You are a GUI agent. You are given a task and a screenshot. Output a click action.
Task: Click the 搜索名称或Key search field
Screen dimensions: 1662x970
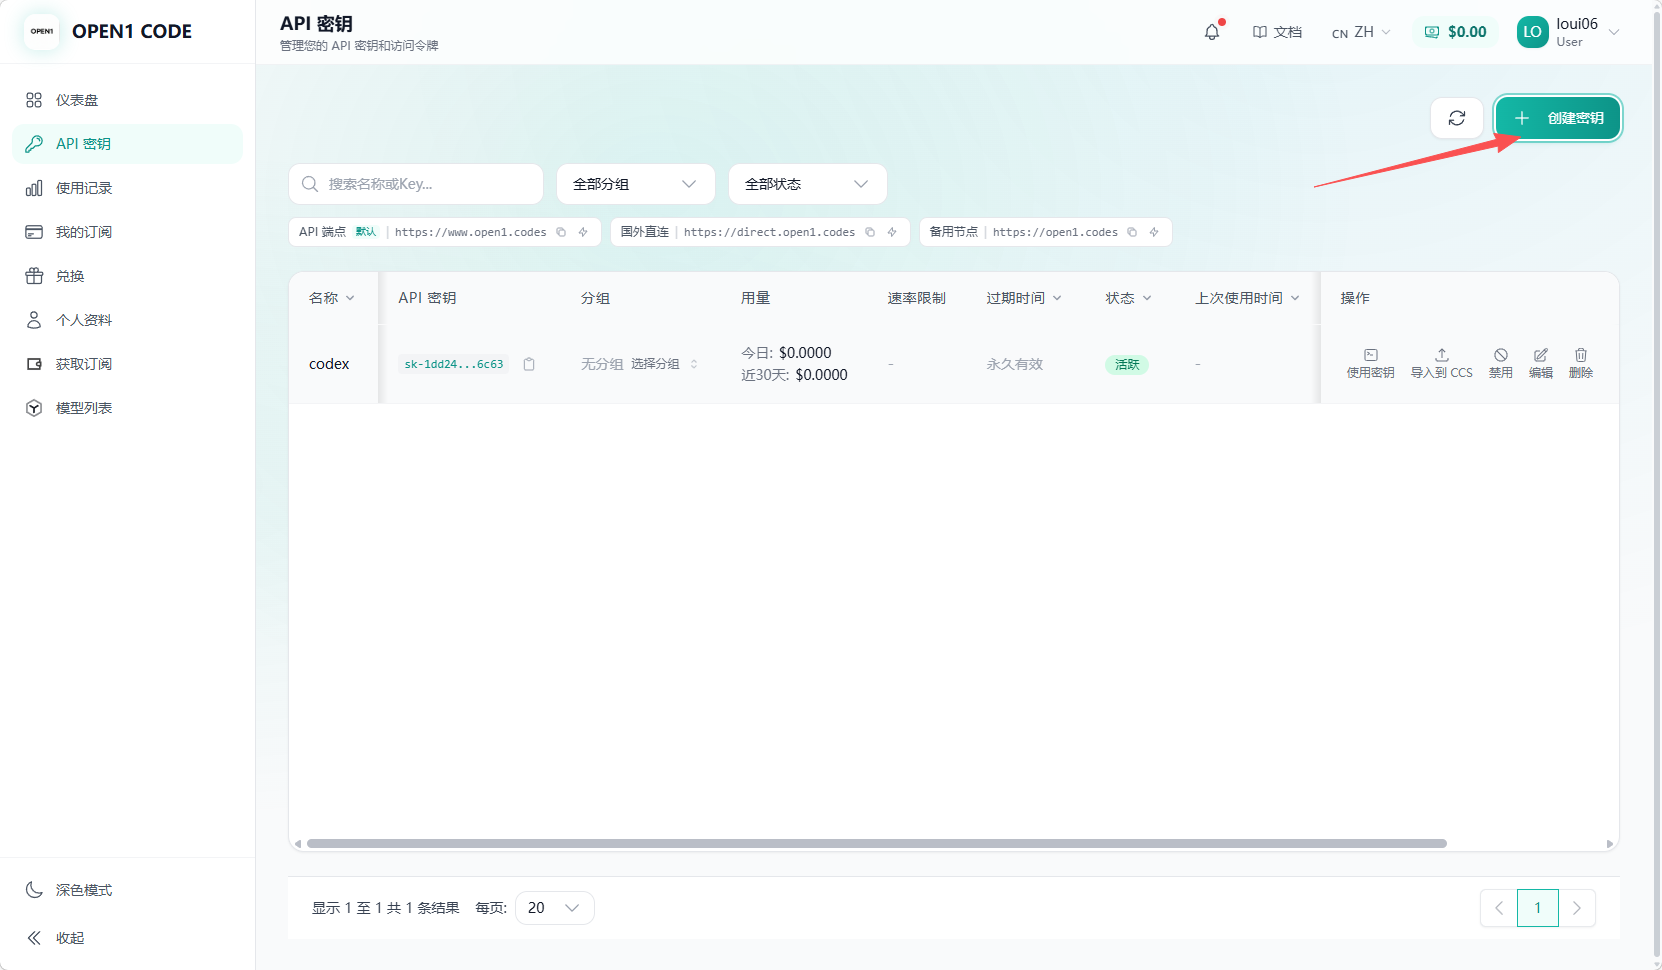click(x=415, y=184)
